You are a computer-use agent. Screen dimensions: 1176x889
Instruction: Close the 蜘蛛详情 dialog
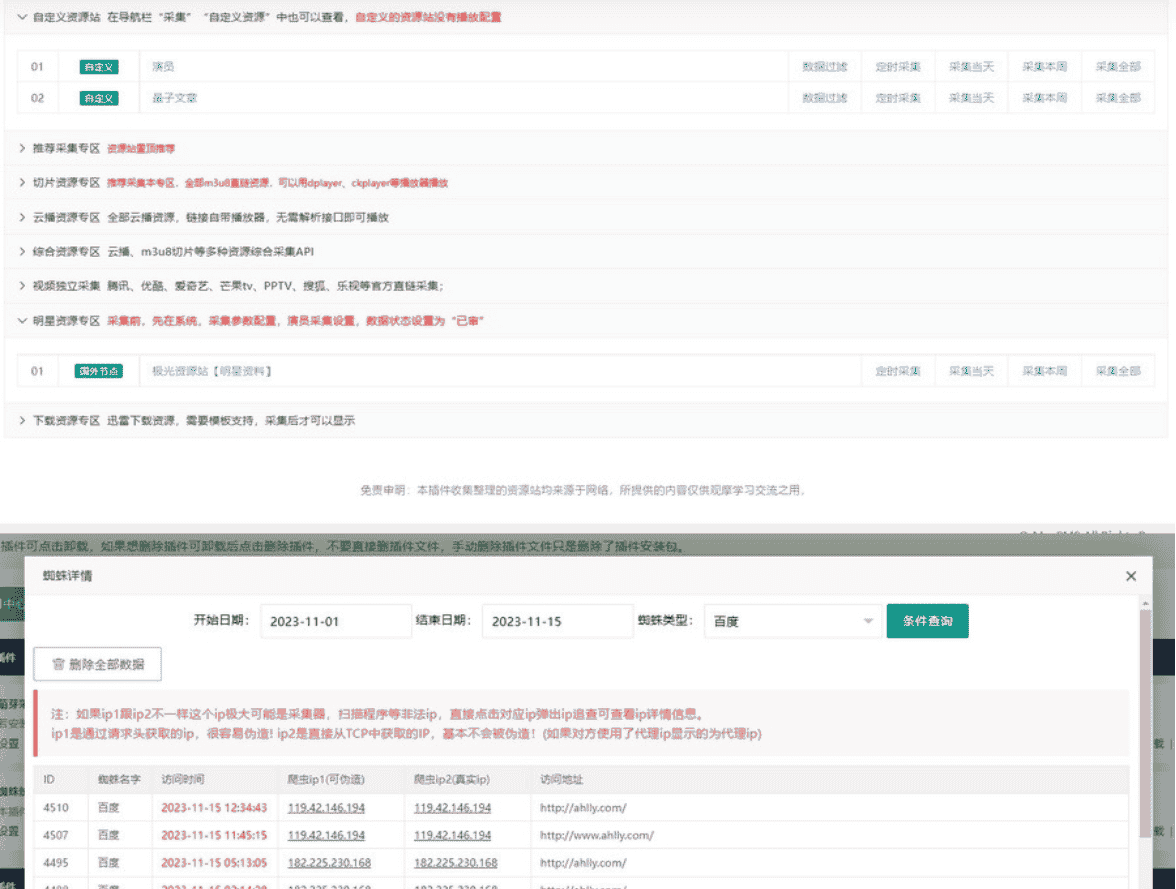(1131, 576)
